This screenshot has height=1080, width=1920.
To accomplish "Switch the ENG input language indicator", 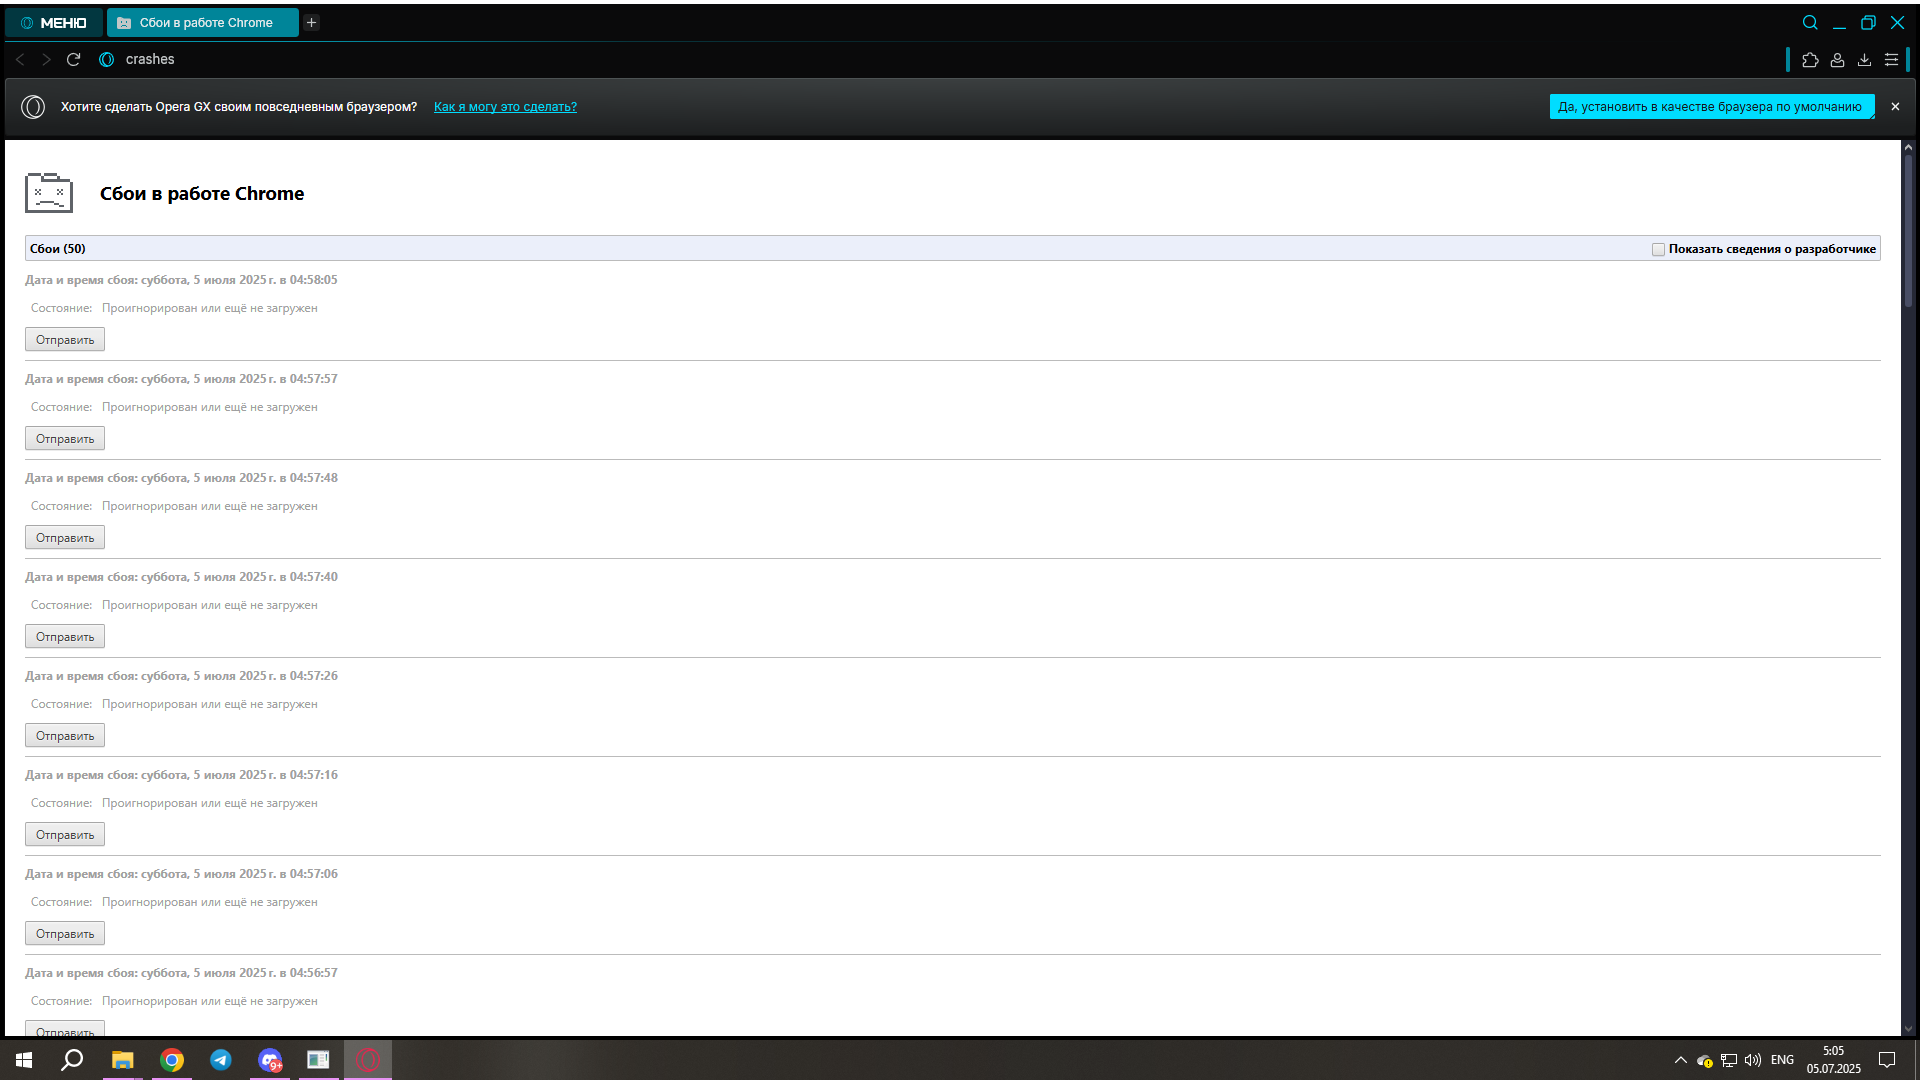I will coord(1783,1060).
